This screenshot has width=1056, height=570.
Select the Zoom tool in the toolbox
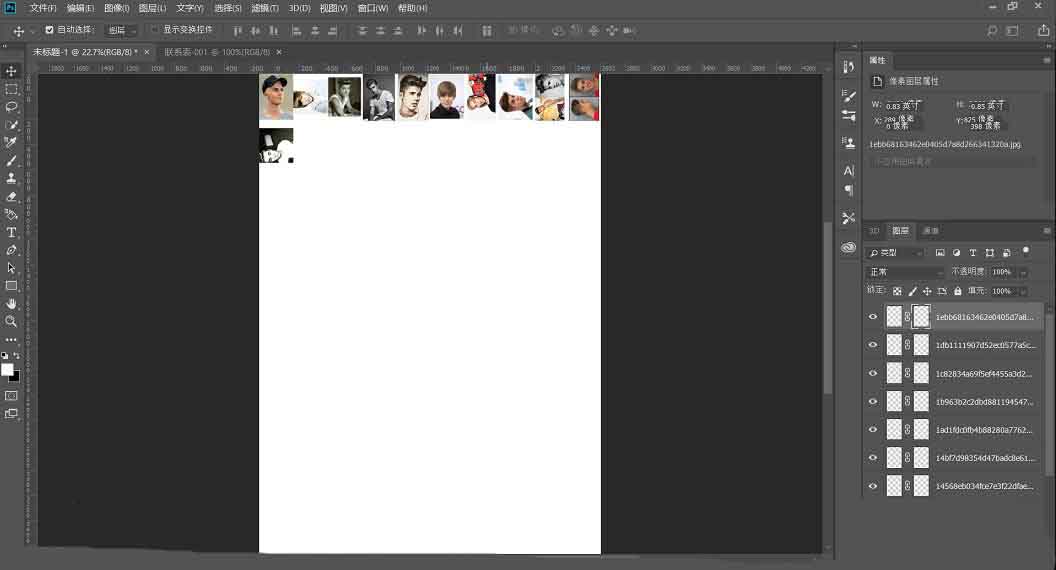[11, 321]
